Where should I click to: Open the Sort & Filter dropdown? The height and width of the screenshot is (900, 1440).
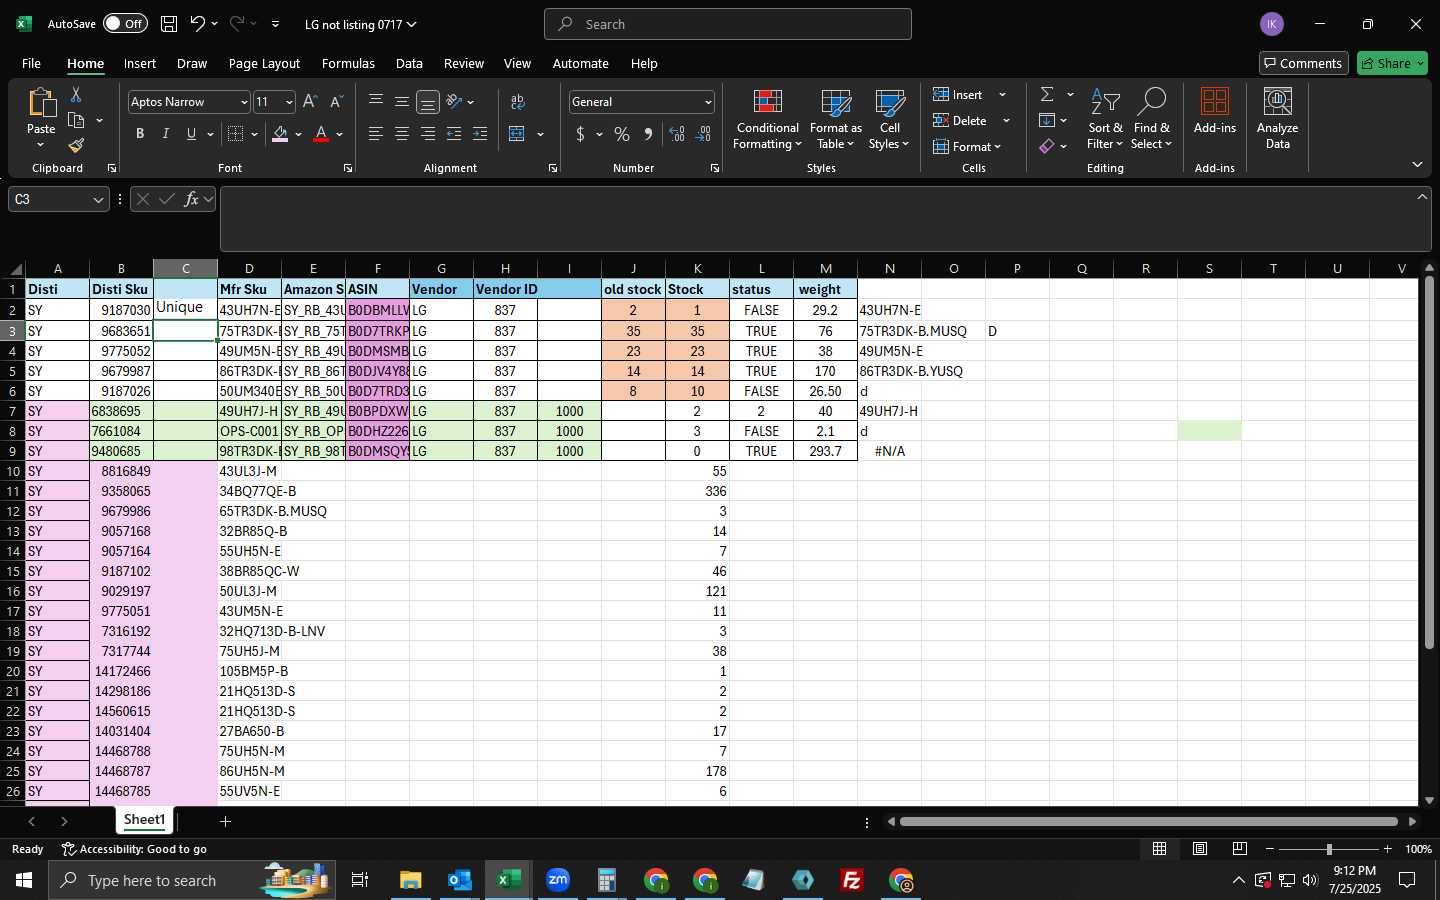coord(1105,119)
